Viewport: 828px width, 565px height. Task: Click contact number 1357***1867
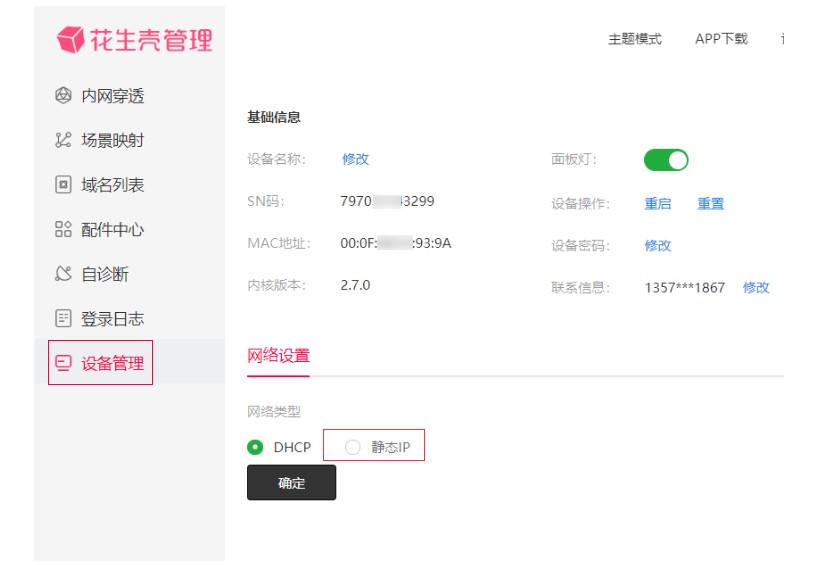point(684,288)
